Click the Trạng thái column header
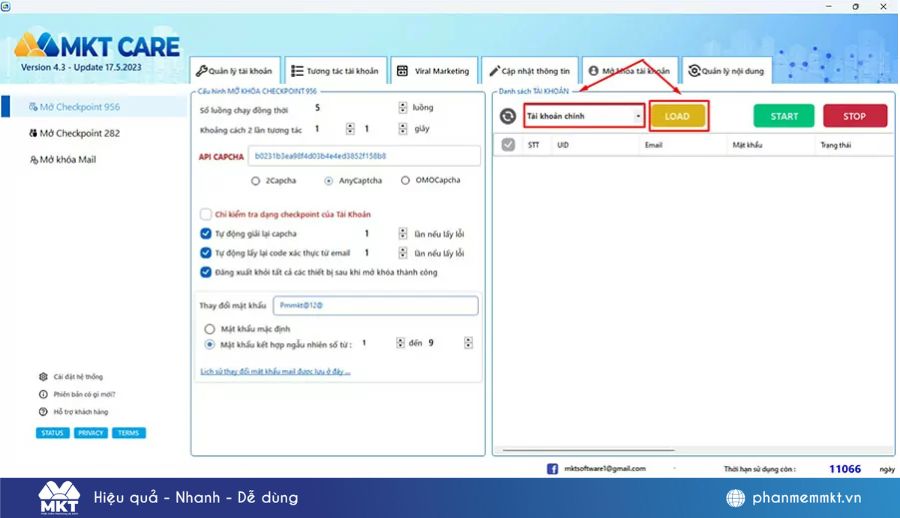 [835, 145]
